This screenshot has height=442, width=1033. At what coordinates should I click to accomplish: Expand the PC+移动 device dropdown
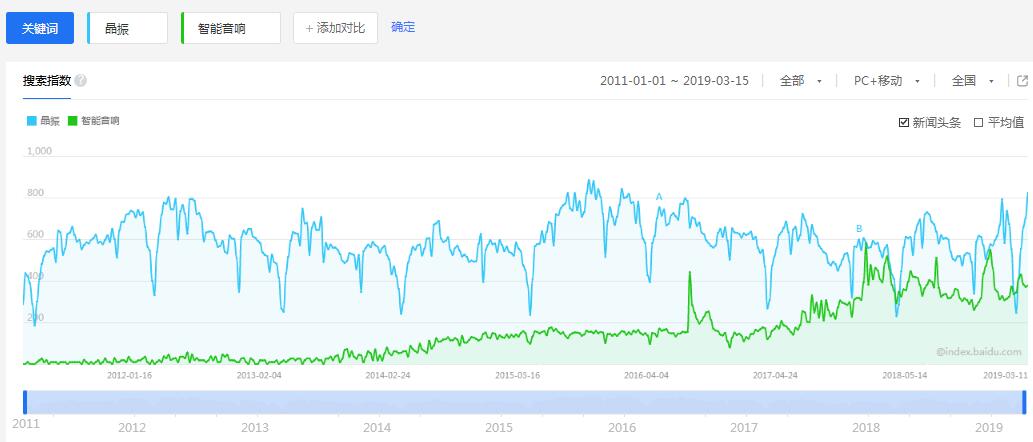pos(887,81)
